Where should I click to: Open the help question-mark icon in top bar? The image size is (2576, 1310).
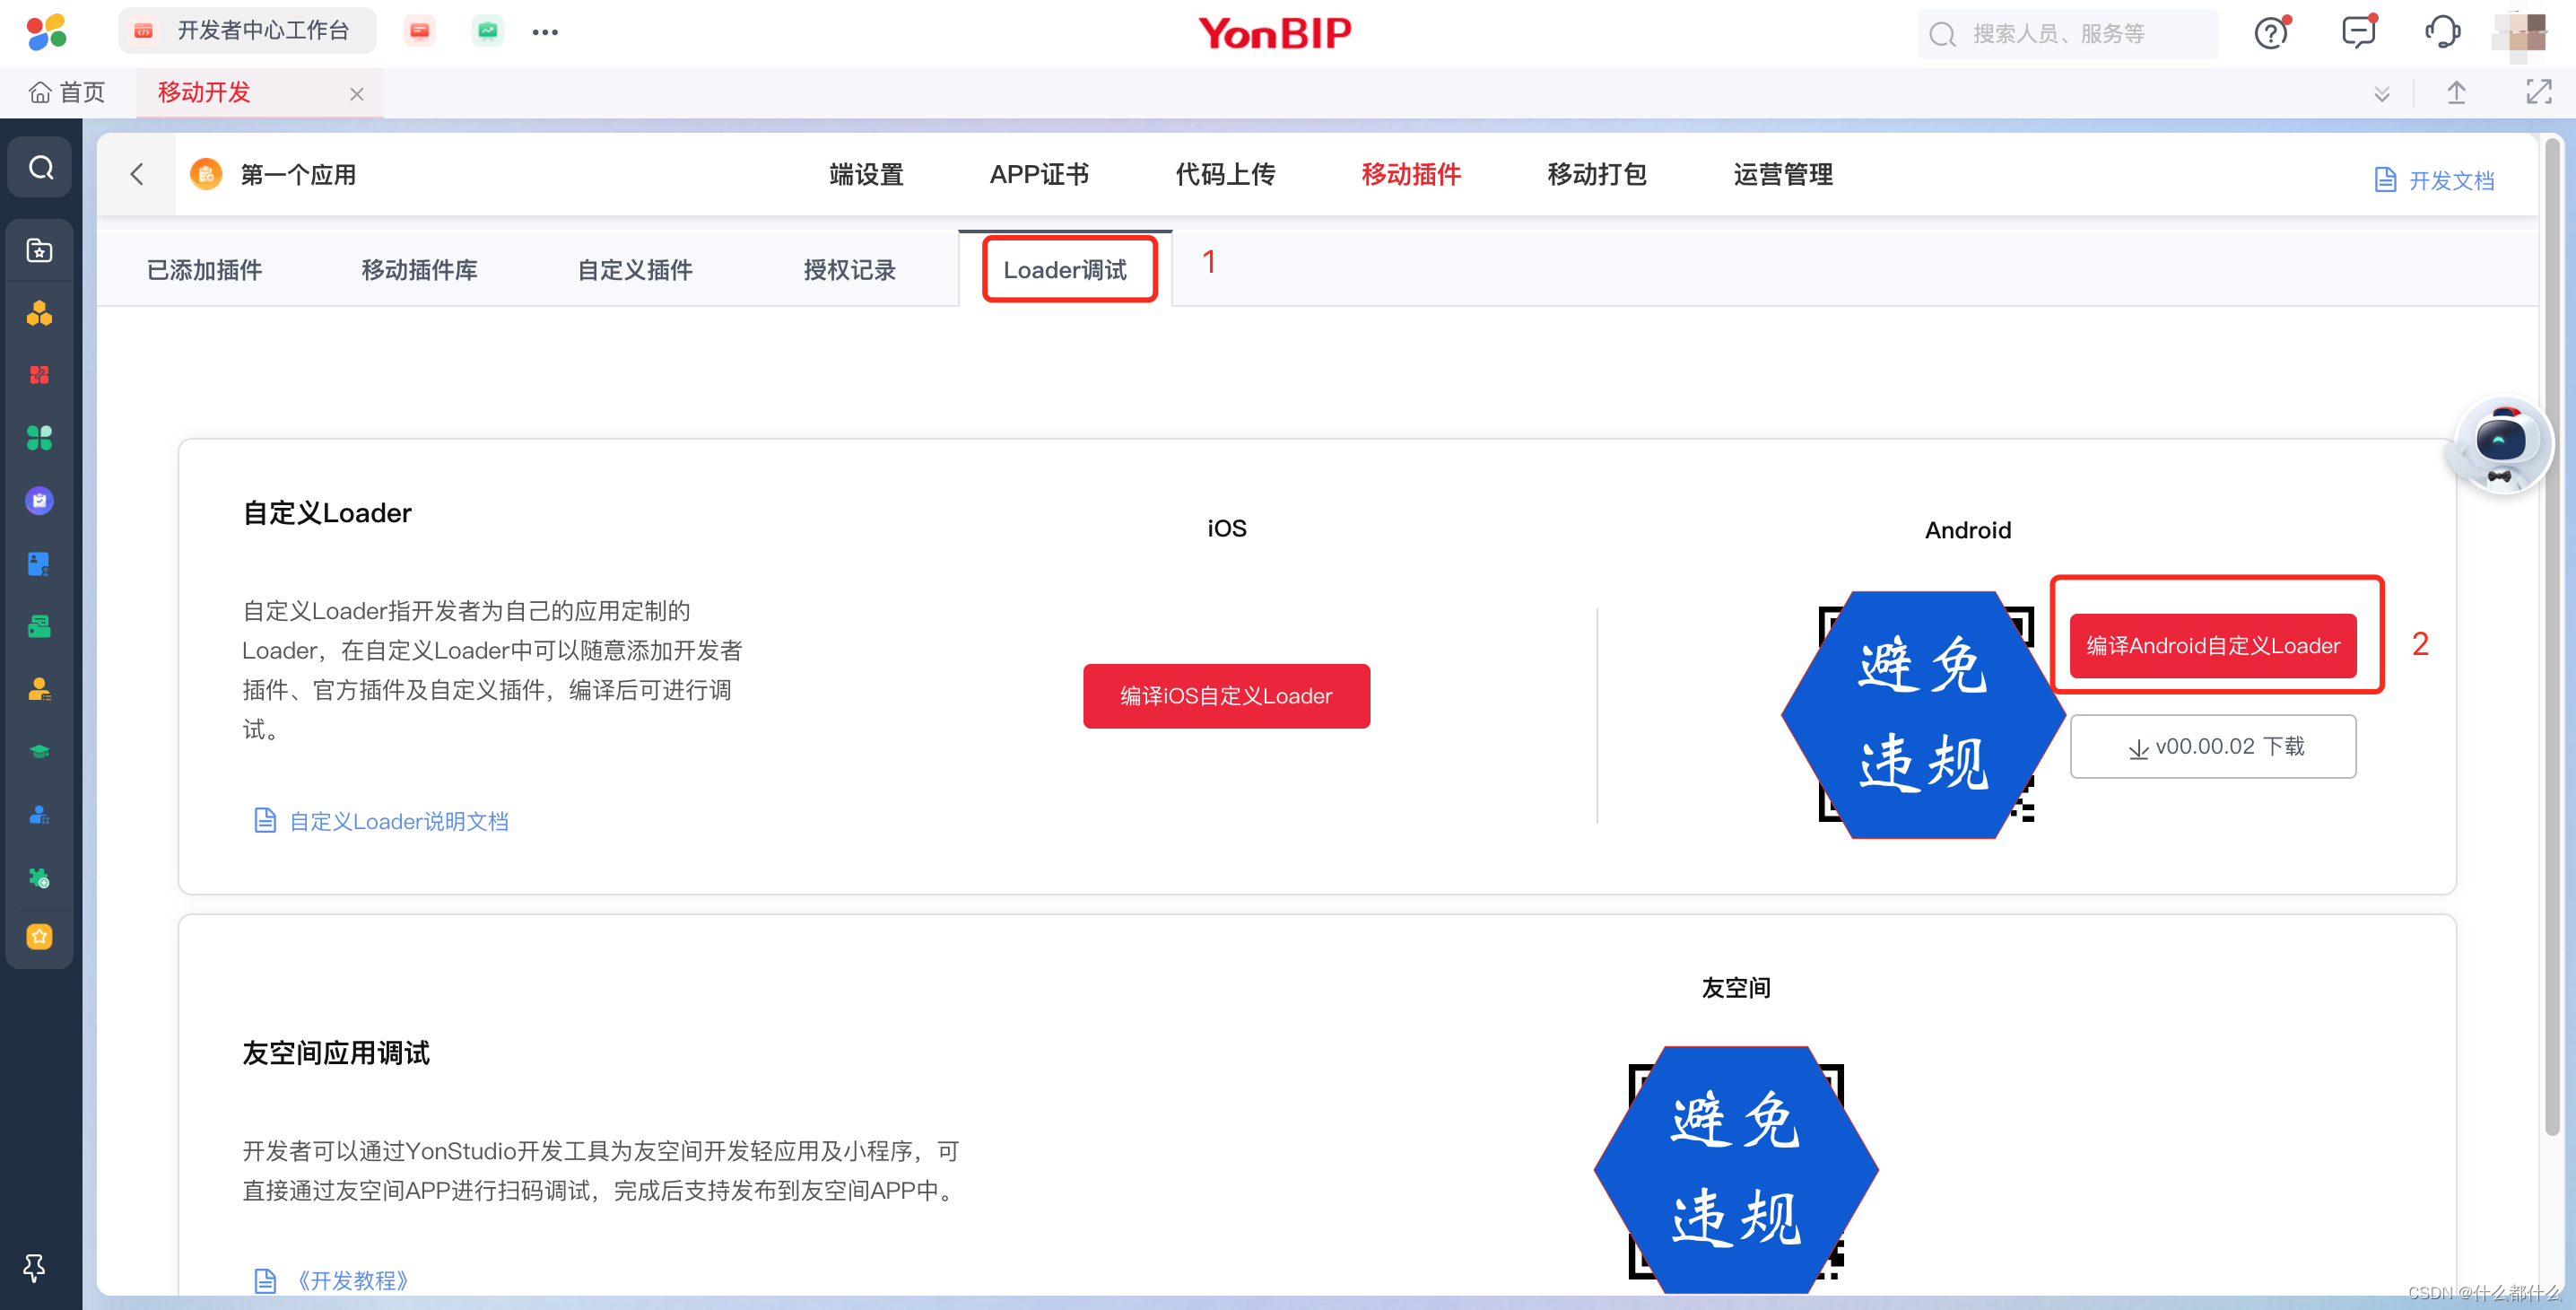click(x=2270, y=33)
